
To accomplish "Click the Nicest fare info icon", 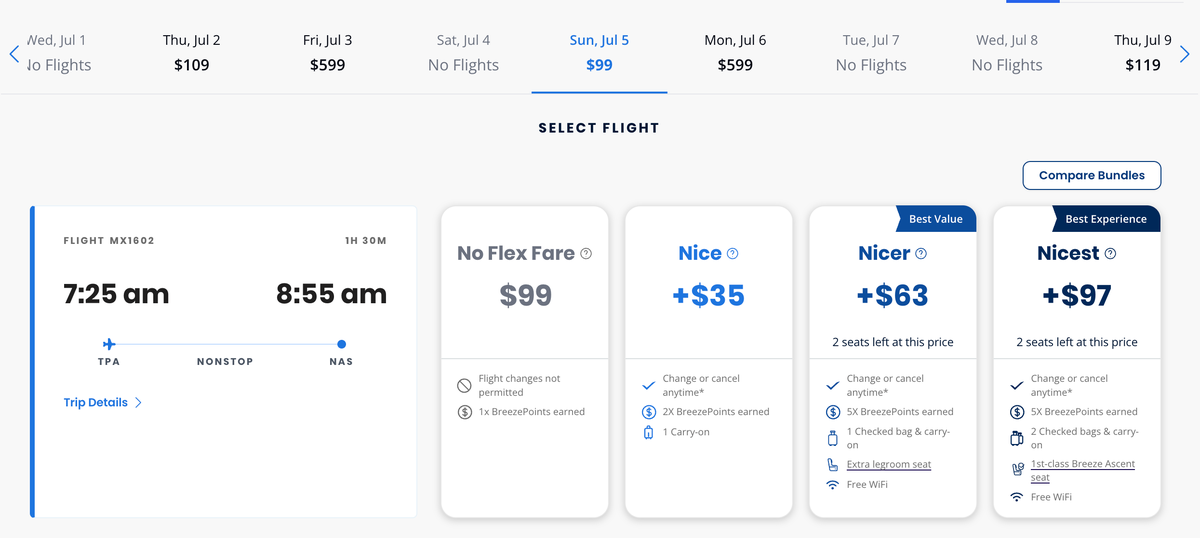I will tap(1110, 254).
